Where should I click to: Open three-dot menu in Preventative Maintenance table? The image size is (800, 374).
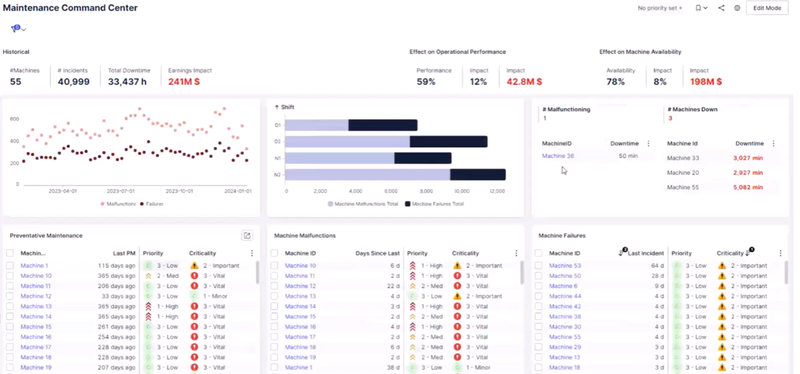coord(252,253)
